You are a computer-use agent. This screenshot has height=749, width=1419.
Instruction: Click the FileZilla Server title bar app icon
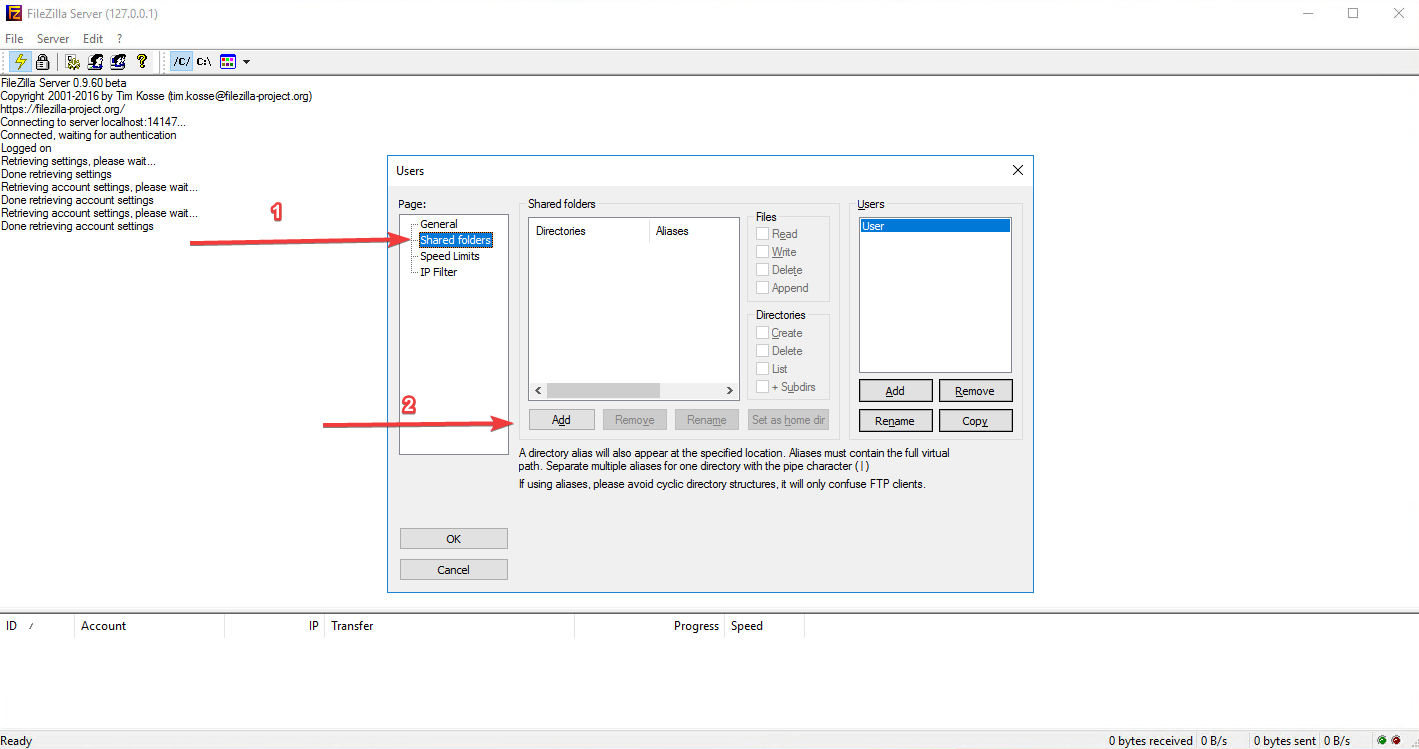coord(14,14)
